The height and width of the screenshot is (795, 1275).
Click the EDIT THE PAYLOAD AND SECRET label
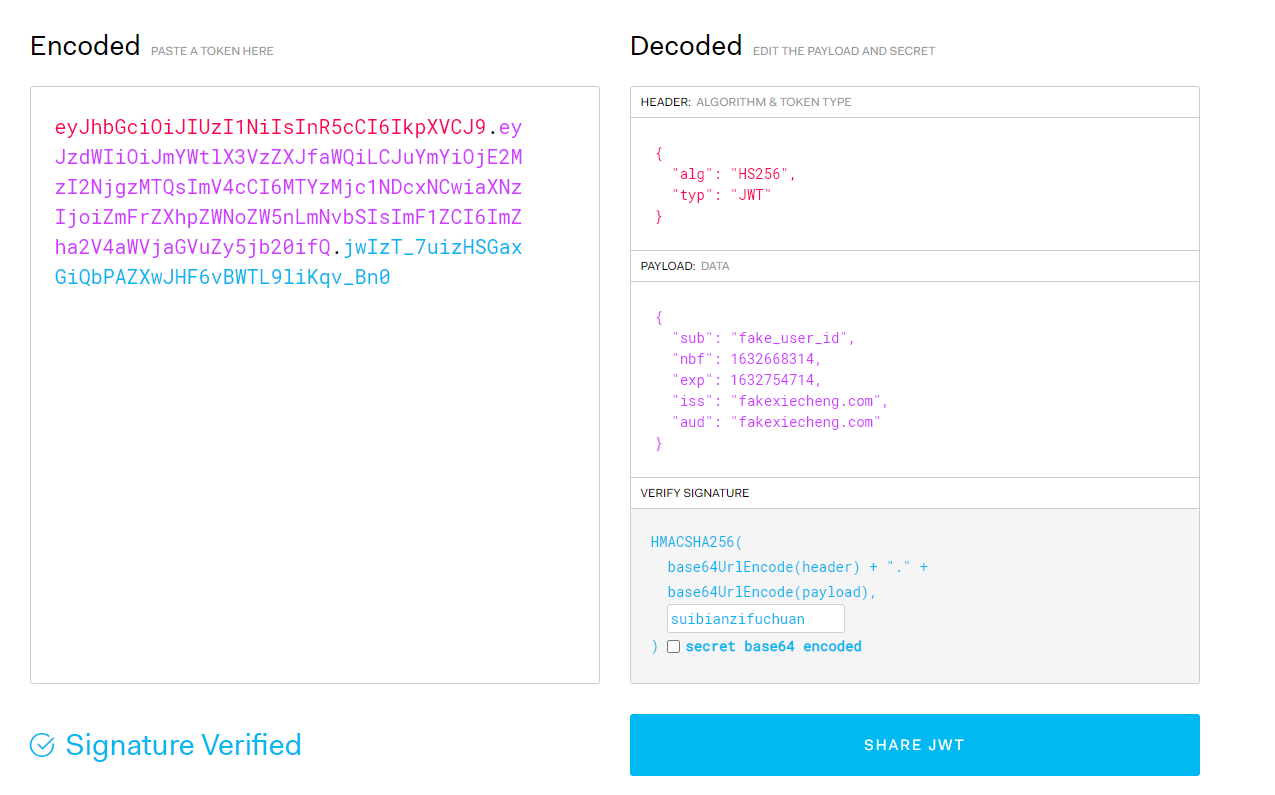coord(843,50)
